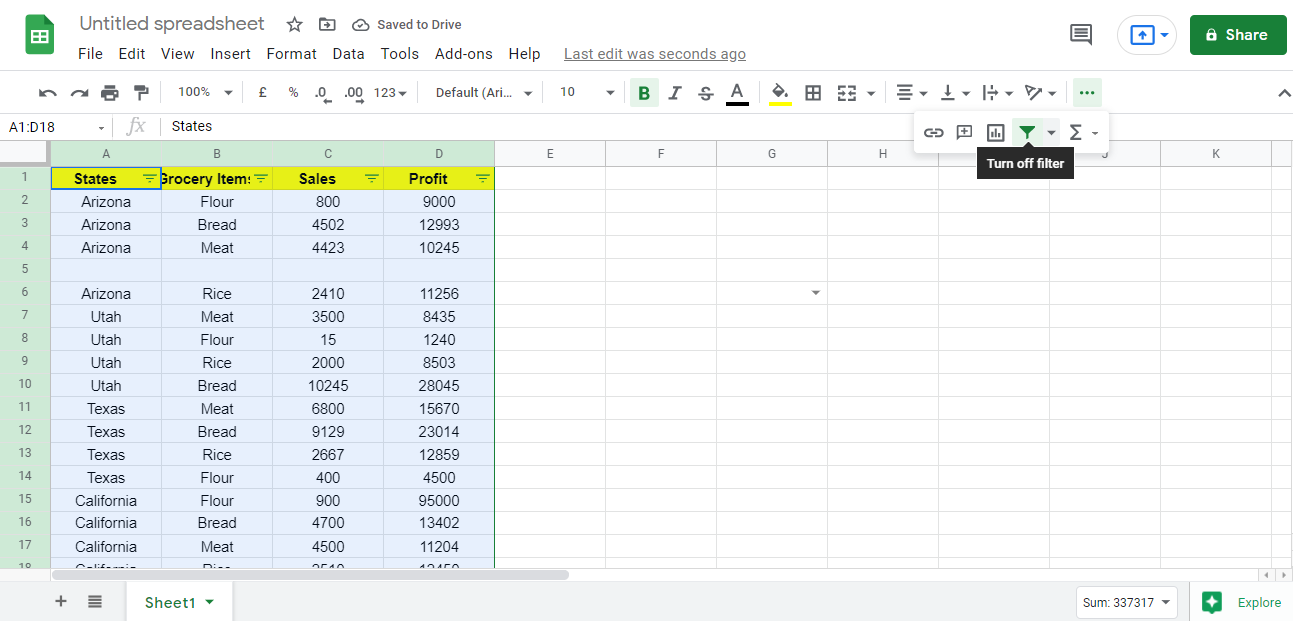Open the Functions sigma menu
The width and height of the screenshot is (1293, 621).
[x=1083, y=132]
